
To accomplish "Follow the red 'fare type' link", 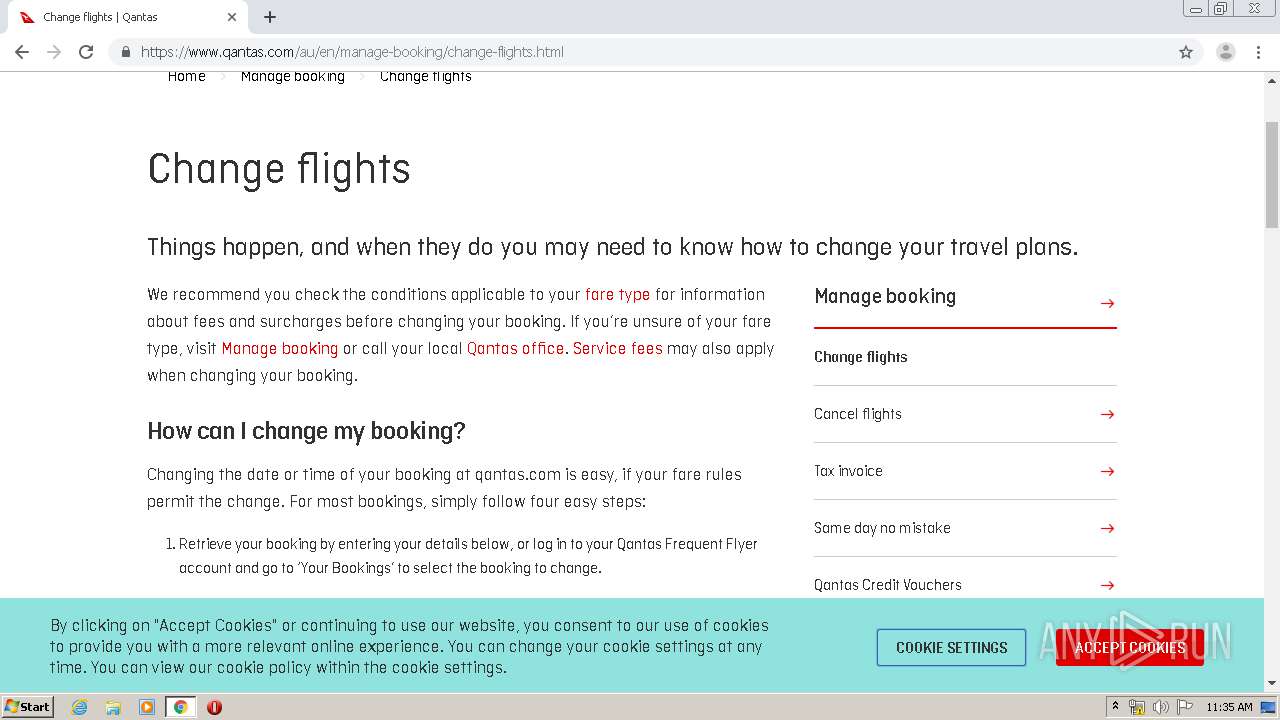I will tap(617, 295).
